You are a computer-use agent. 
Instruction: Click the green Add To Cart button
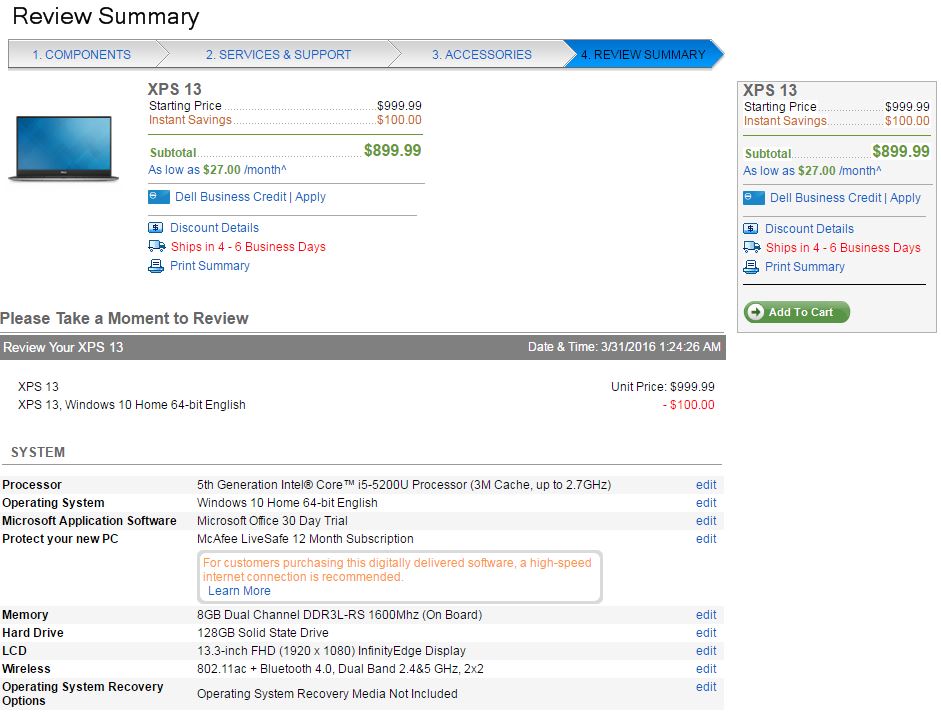797,312
